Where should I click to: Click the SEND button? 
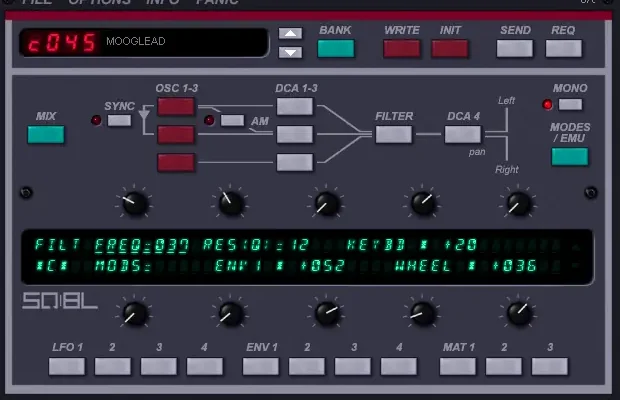tap(515, 49)
